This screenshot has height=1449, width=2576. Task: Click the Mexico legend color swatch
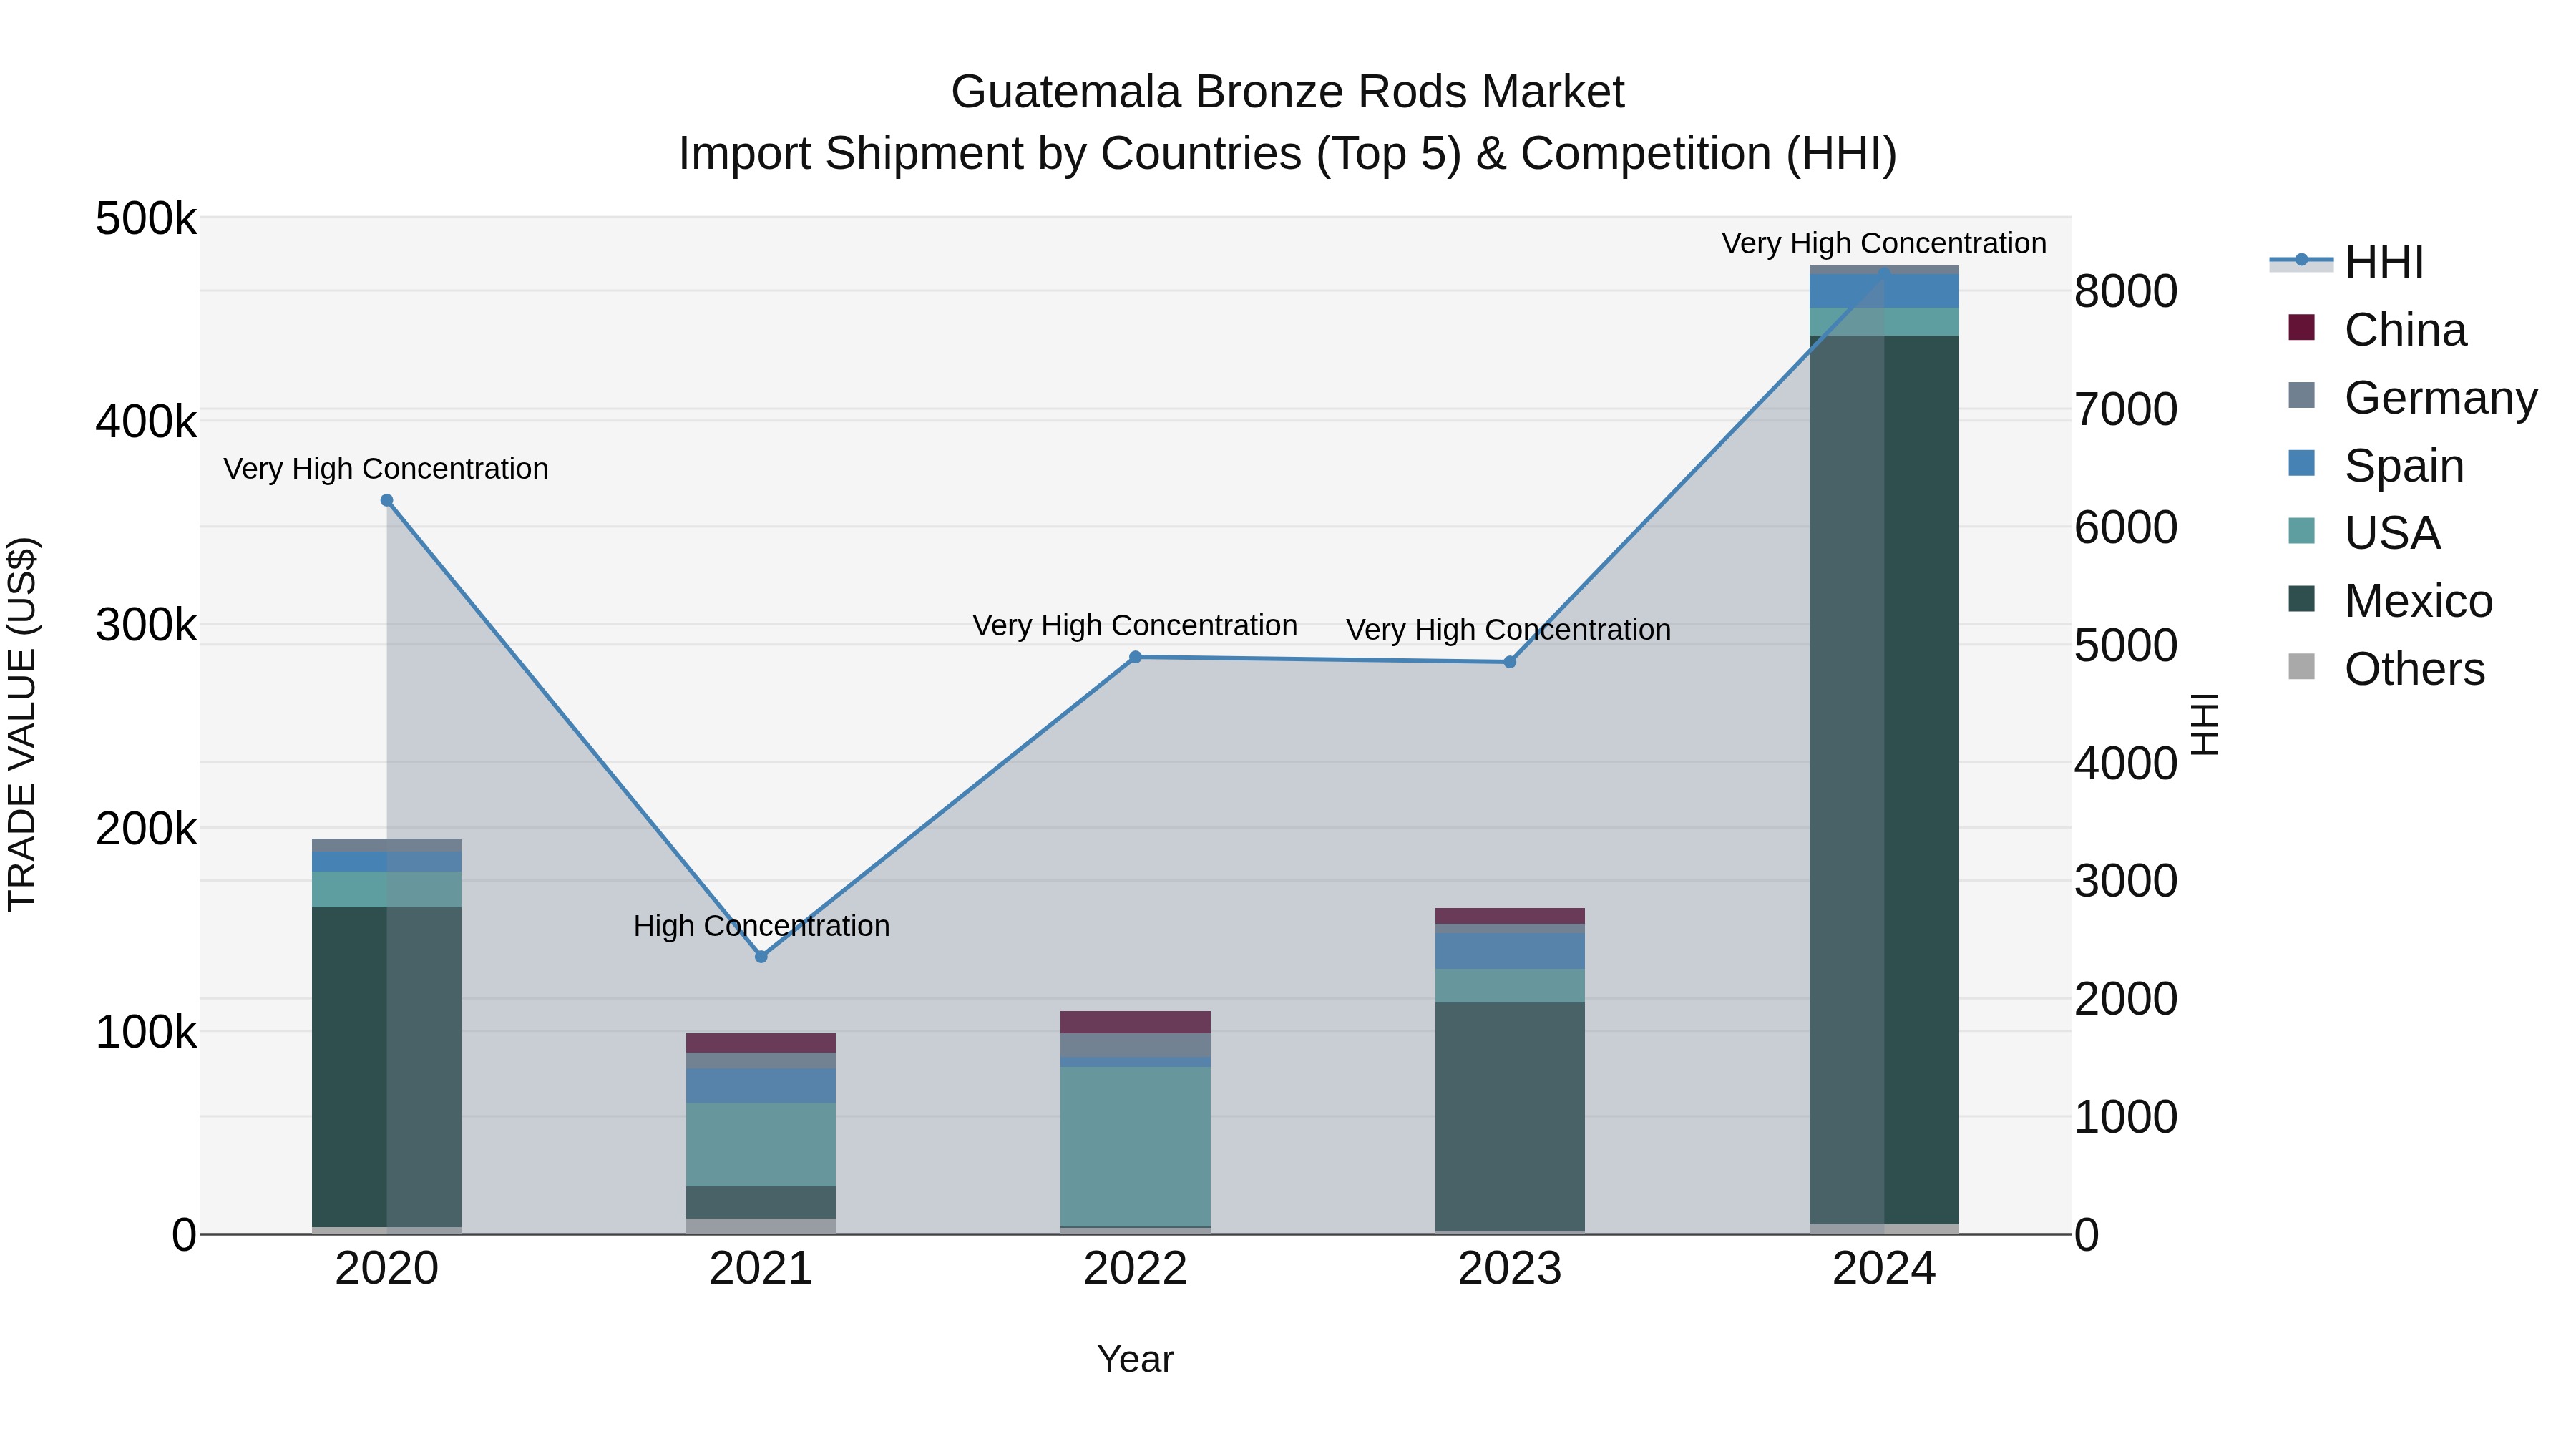(2301, 599)
